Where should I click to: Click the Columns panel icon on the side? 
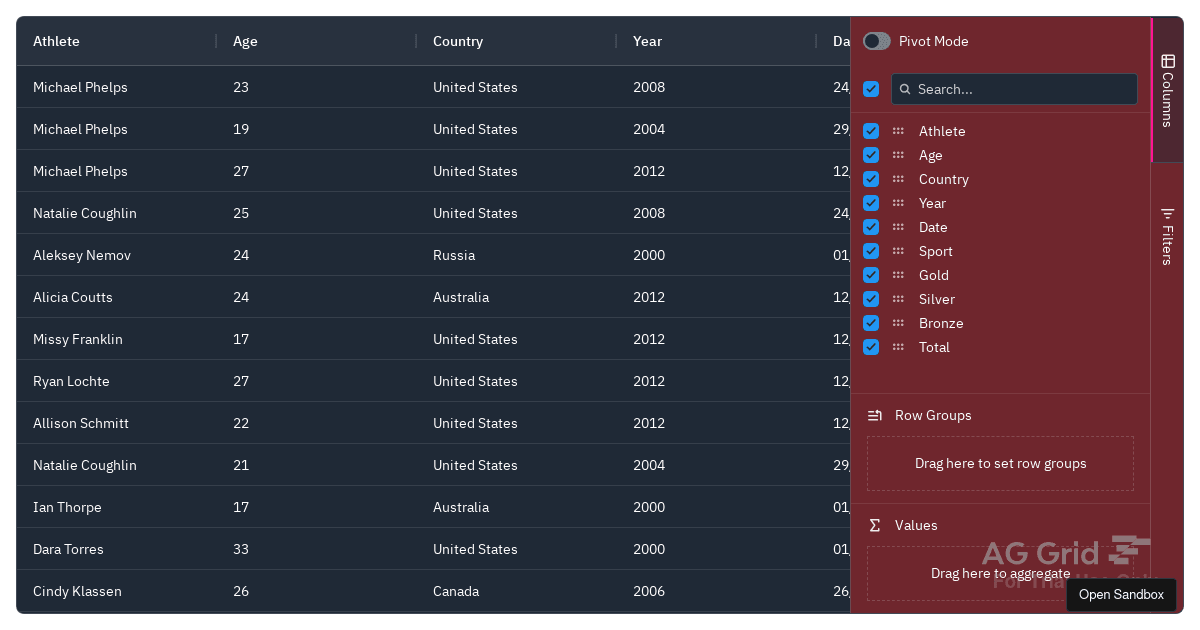coord(1167,62)
